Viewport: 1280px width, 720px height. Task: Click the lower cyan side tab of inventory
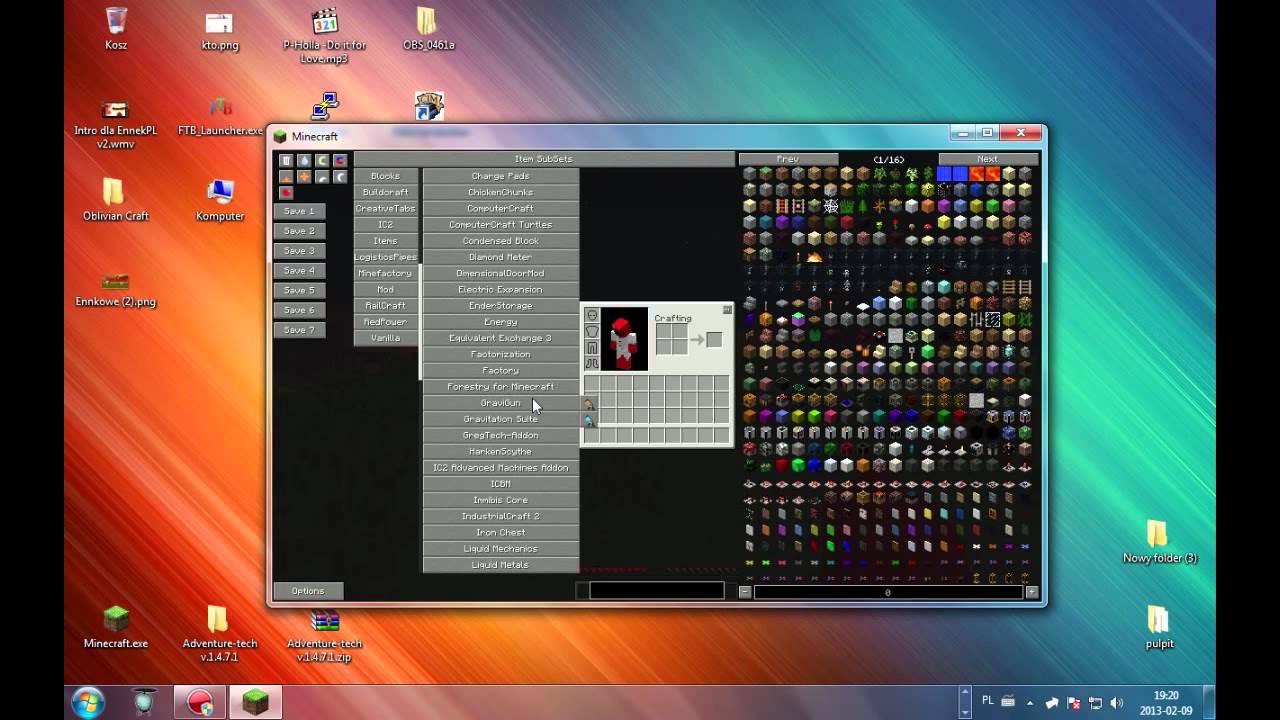(589, 421)
